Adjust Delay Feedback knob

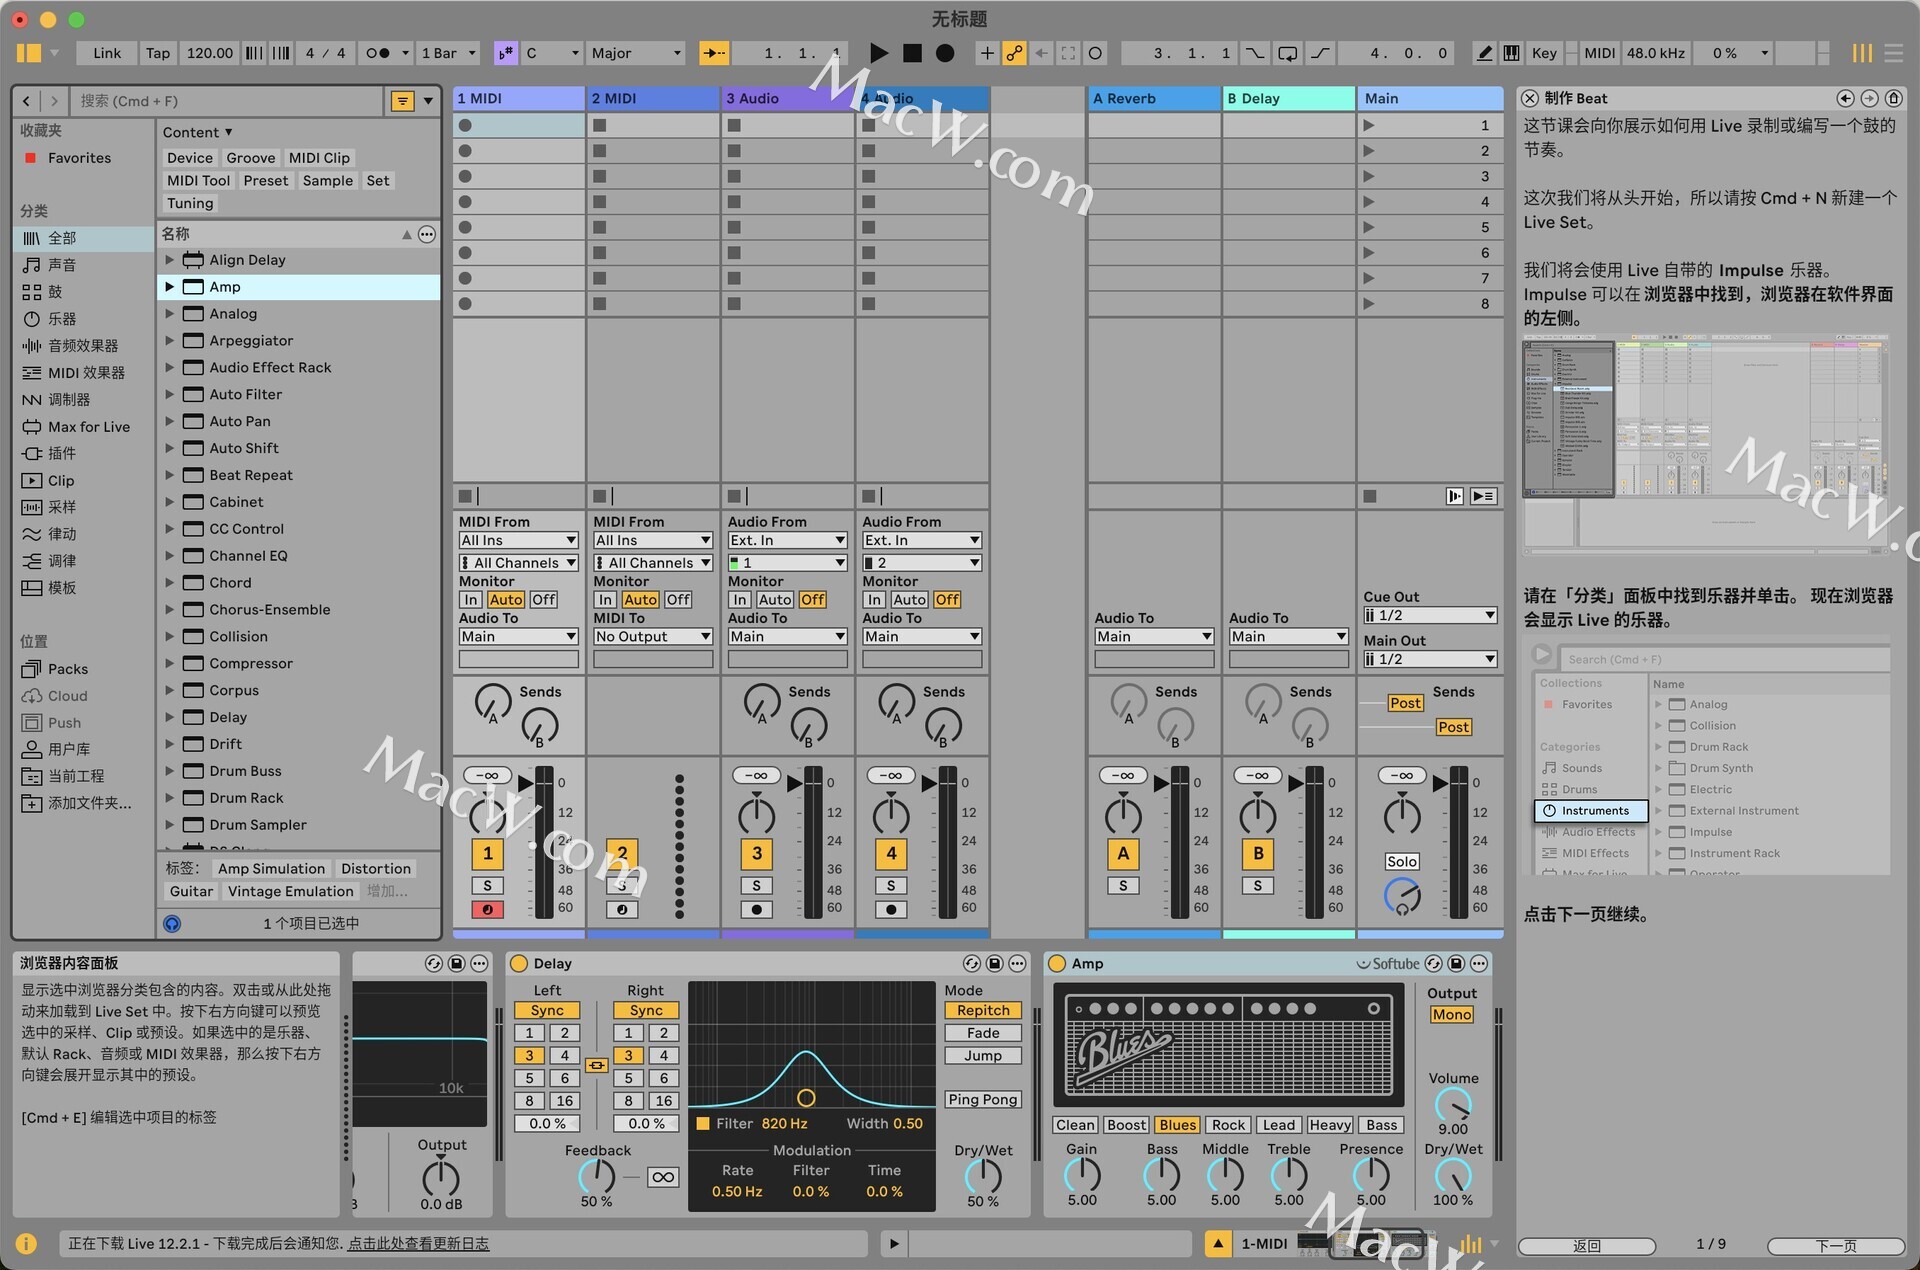click(x=597, y=1177)
